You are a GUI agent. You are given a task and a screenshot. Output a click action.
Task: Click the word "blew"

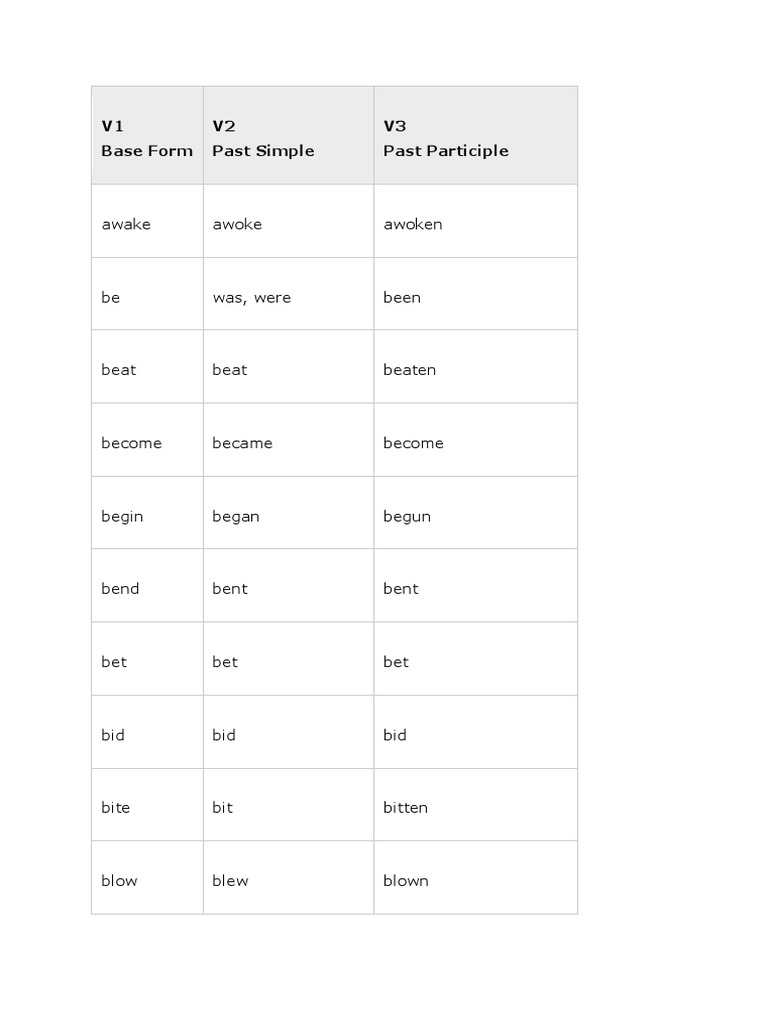[x=230, y=881]
